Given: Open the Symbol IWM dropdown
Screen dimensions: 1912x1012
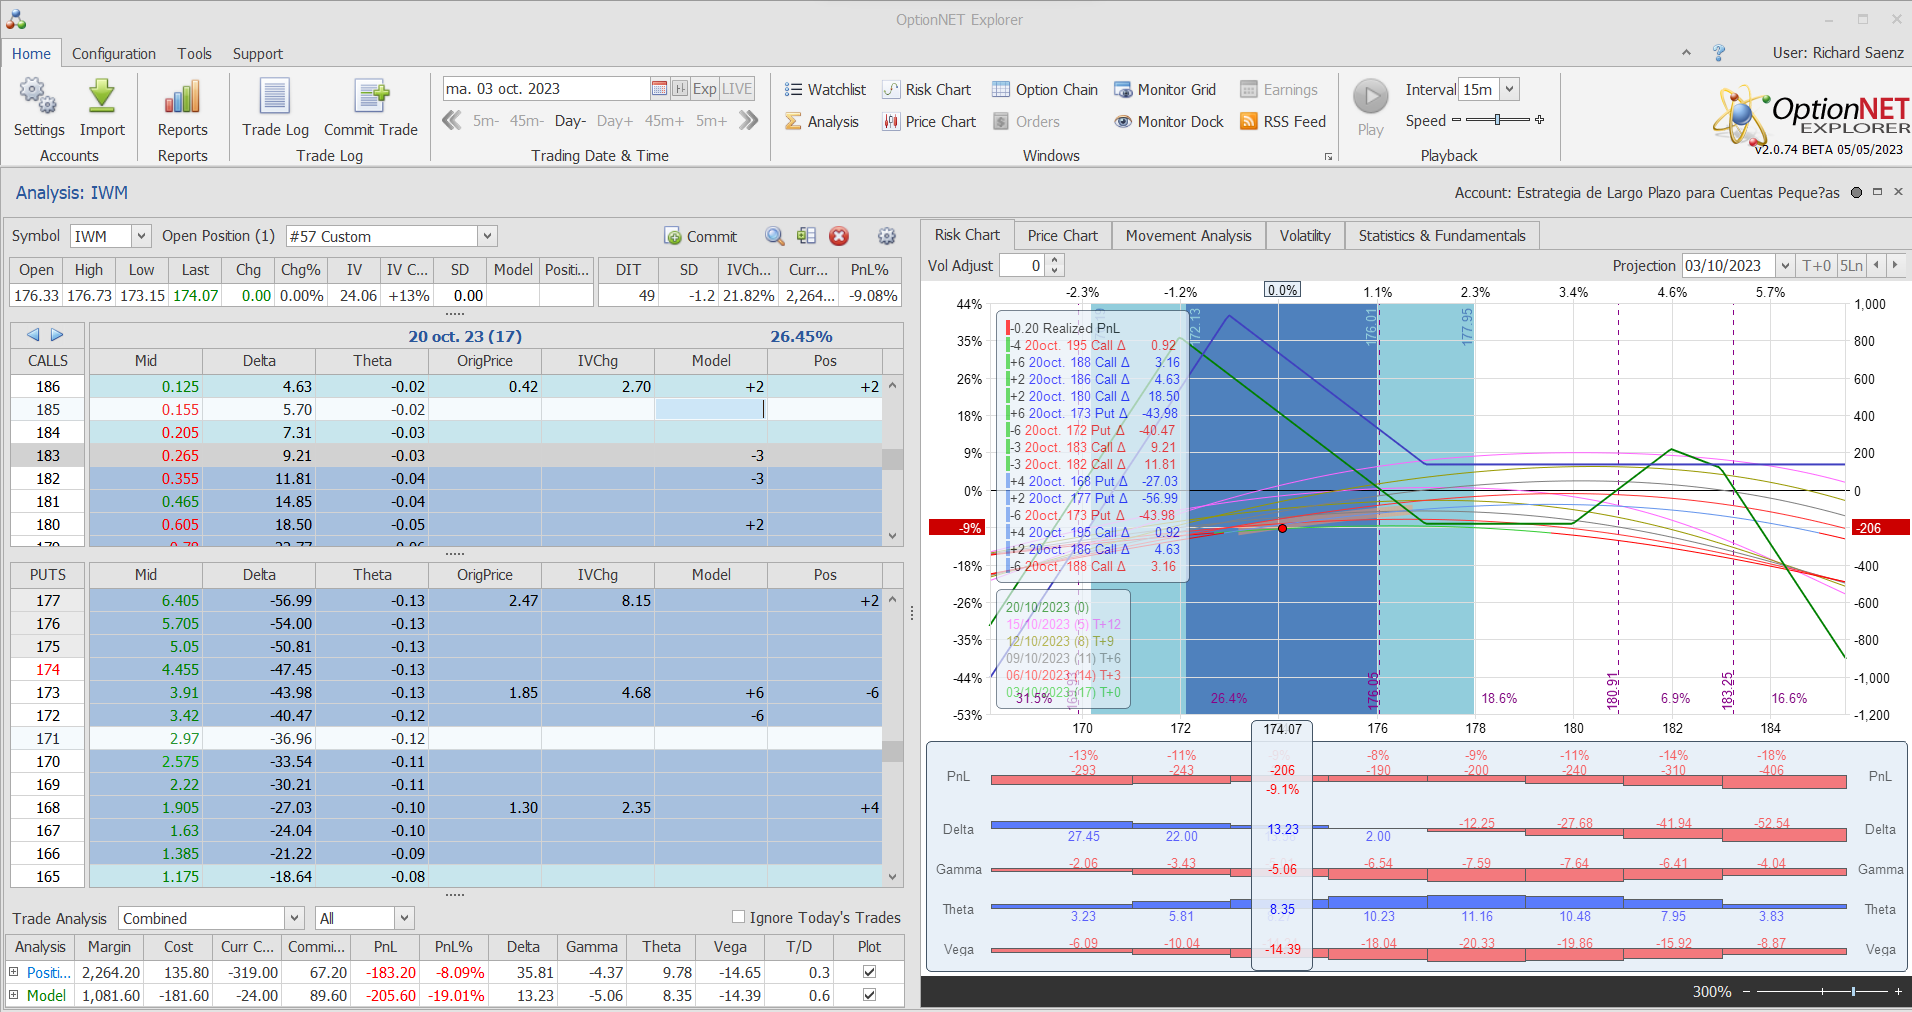Looking at the screenshot, I should pos(141,236).
